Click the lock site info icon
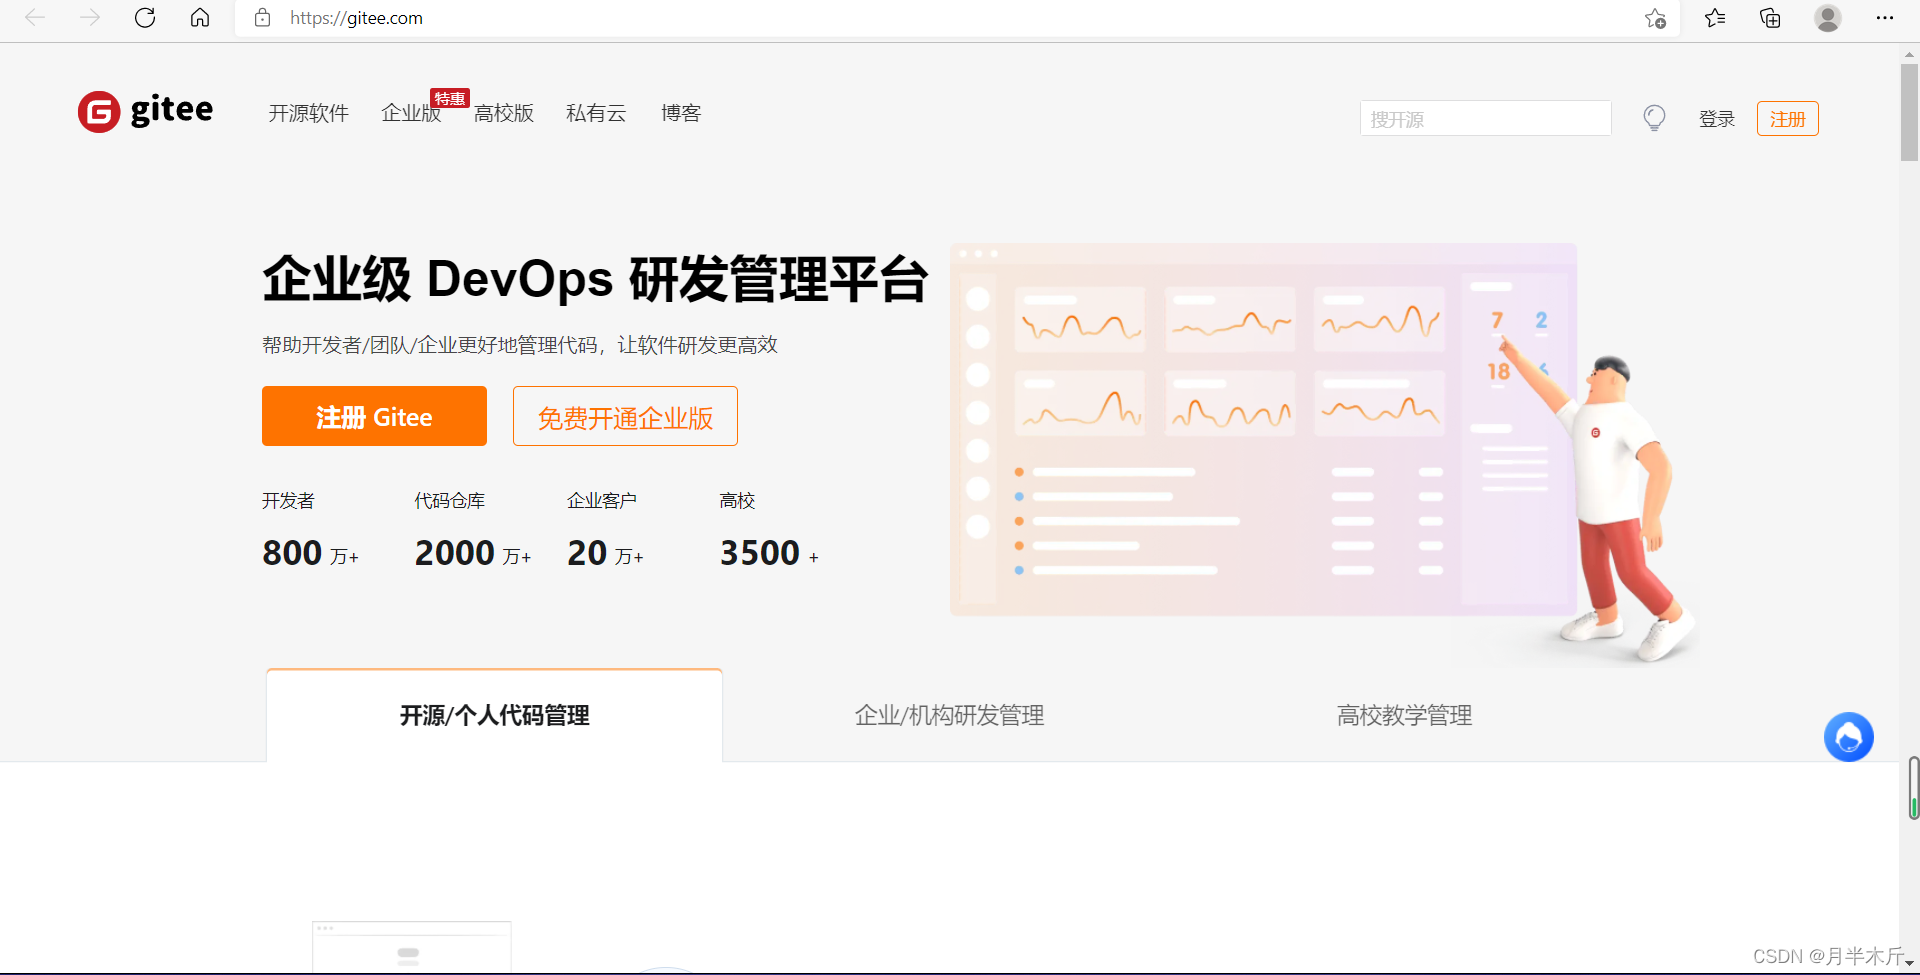 (262, 18)
